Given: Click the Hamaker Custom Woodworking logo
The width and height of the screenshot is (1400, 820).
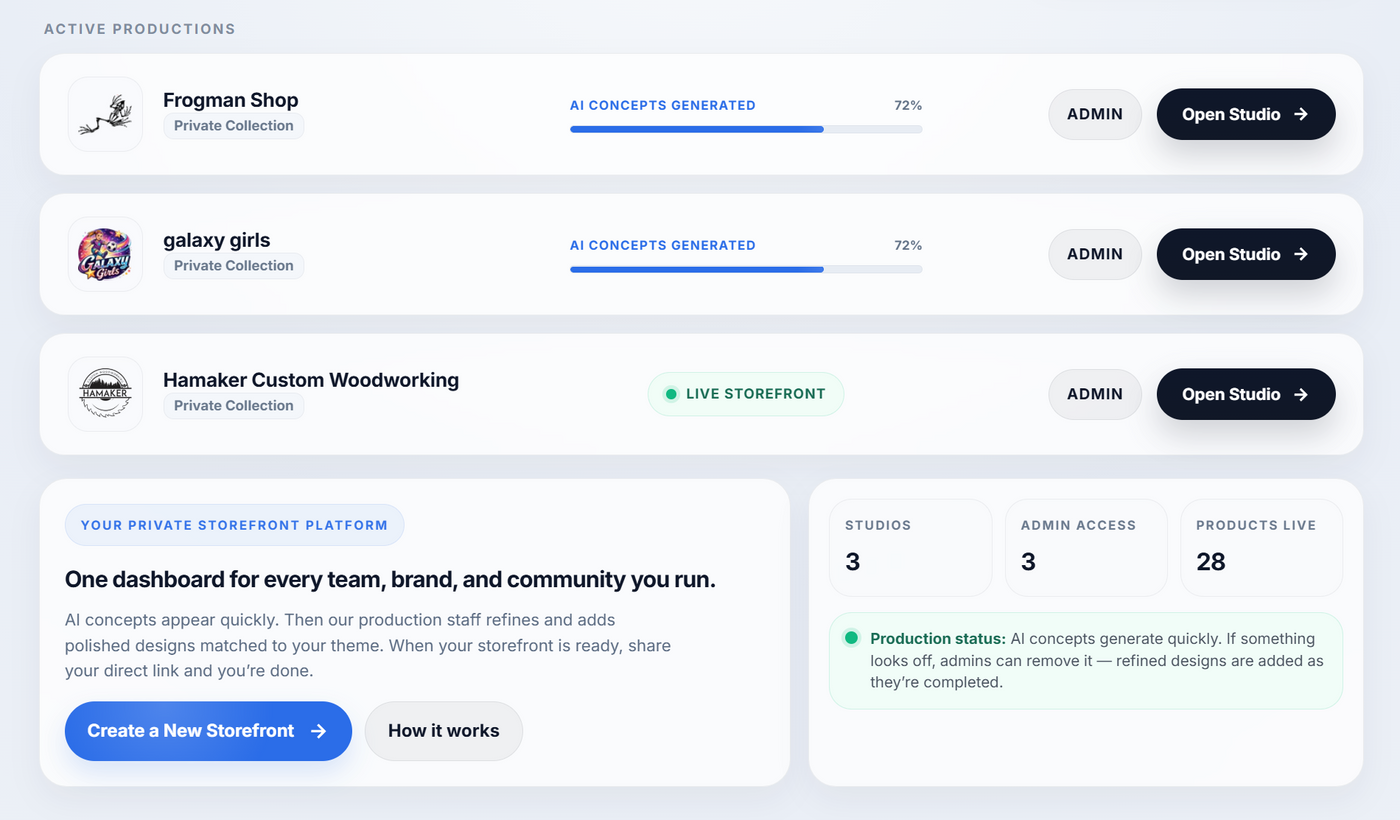Looking at the screenshot, I should [x=105, y=394].
